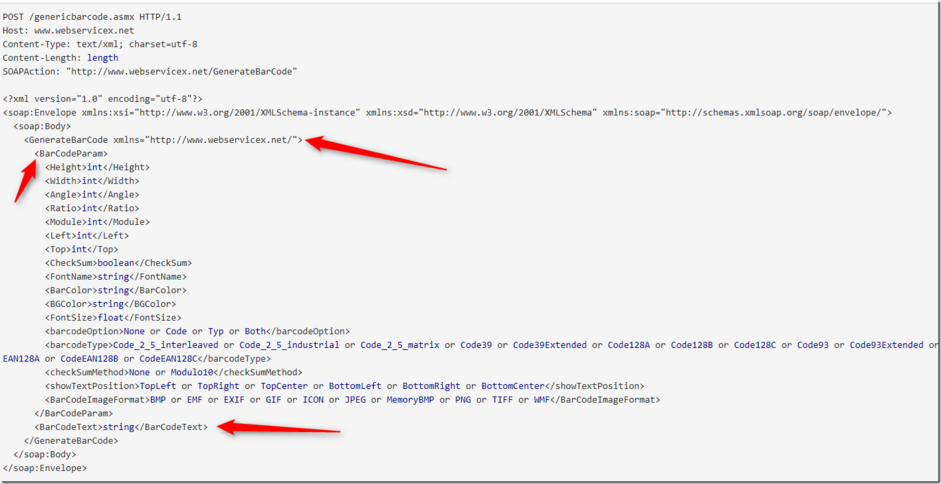Click the Height int element line
This screenshot has height=484, width=941.
pyautogui.click(x=97, y=167)
